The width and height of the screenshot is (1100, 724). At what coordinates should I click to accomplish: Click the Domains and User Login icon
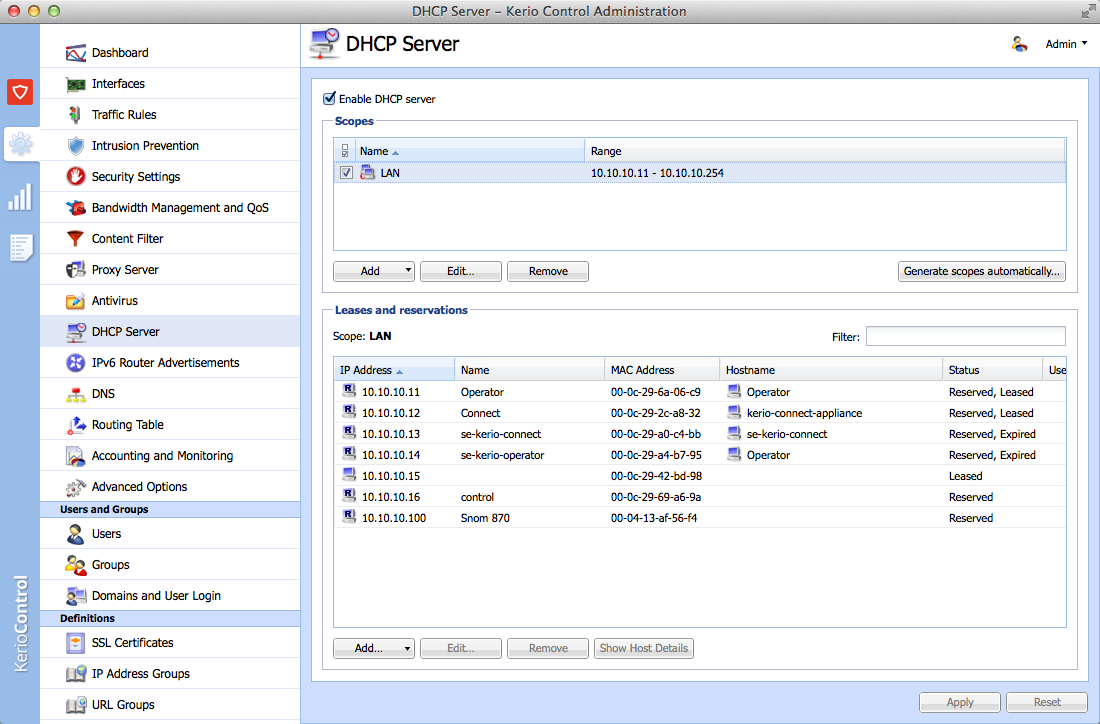[76, 596]
